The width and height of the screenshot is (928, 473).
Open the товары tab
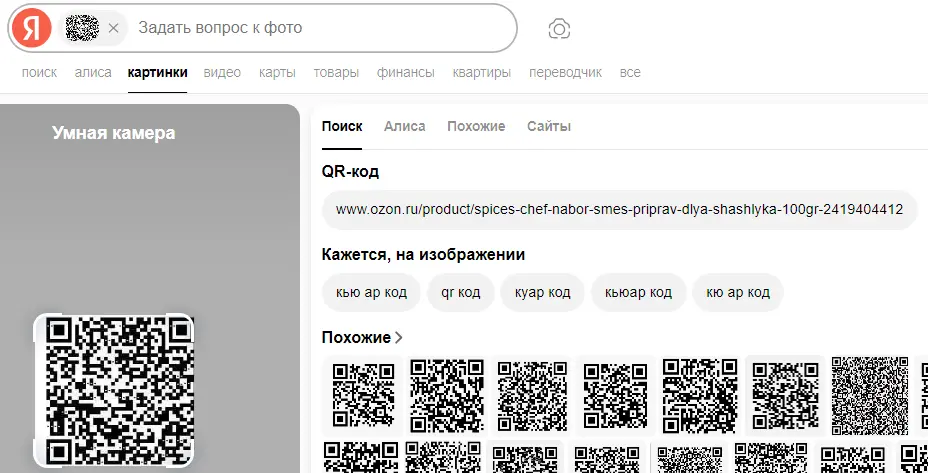coord(336,72)
